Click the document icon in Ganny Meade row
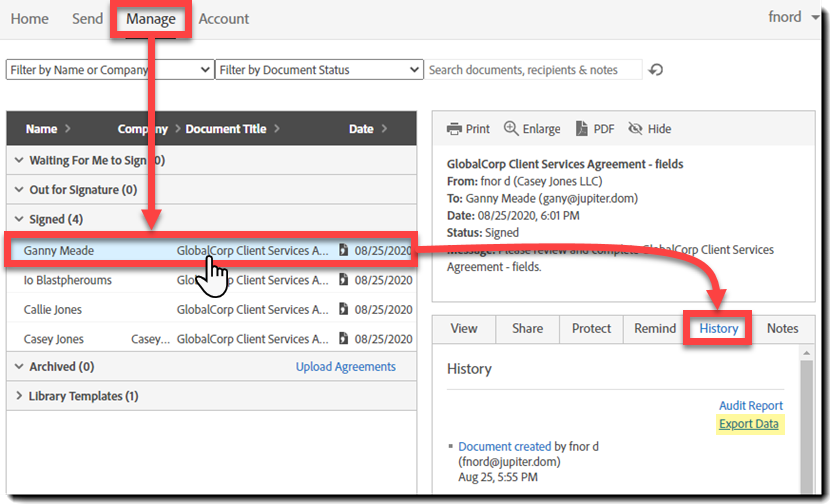Image resolution: width=830 pixels, height=504 pixels. click(343, 250)
